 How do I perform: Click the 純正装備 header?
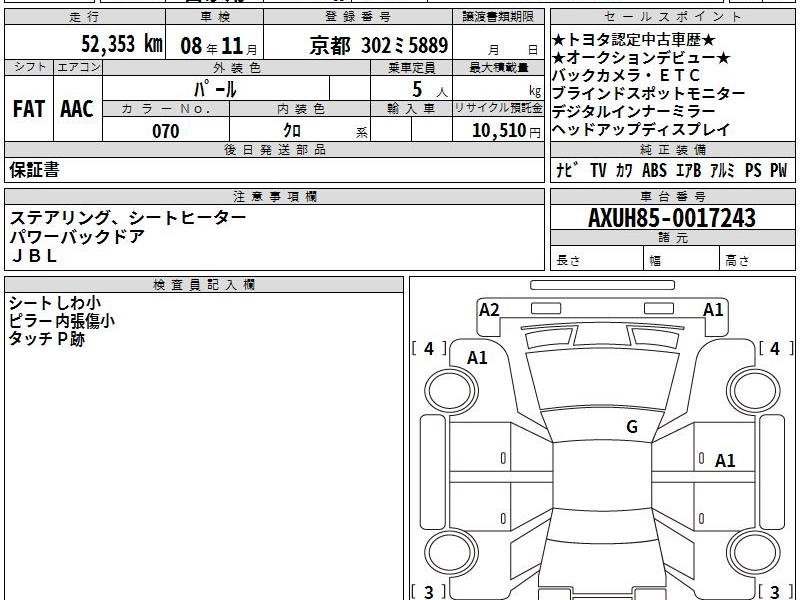672,149
